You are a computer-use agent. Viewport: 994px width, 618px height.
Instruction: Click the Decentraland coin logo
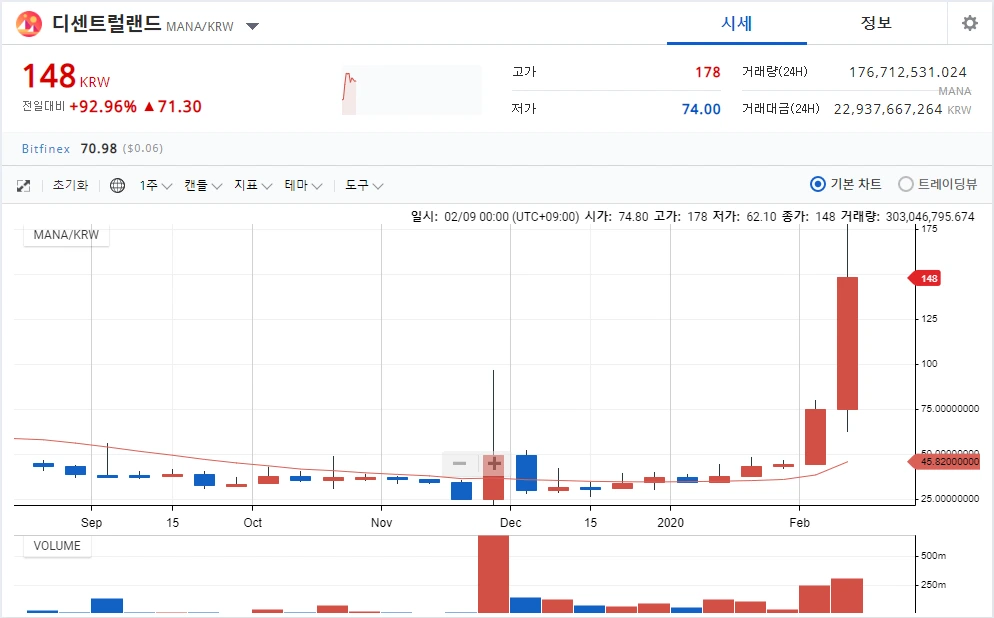coord(27,23)
